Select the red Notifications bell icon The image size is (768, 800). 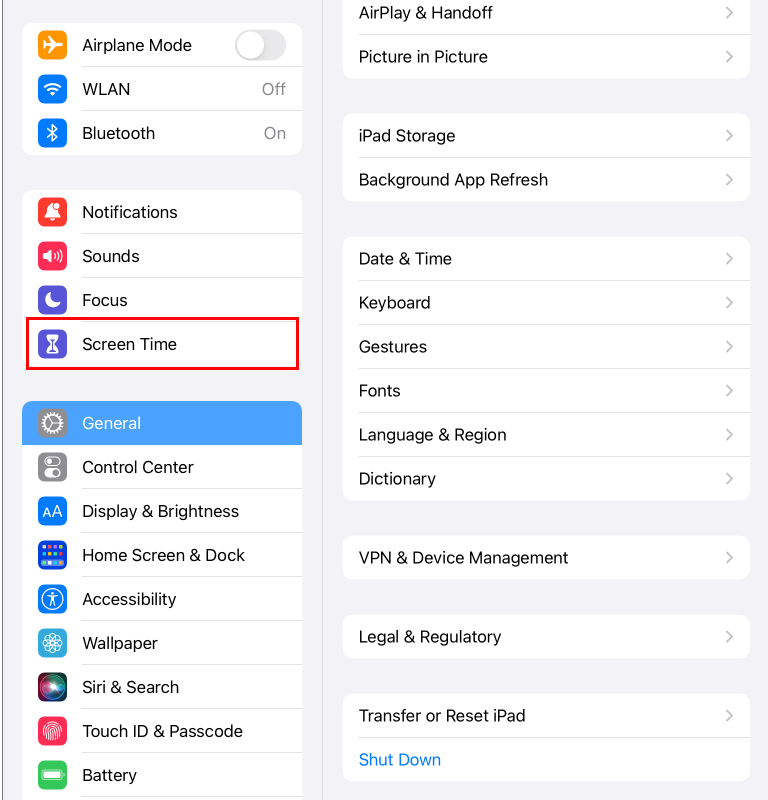[52, 212]
